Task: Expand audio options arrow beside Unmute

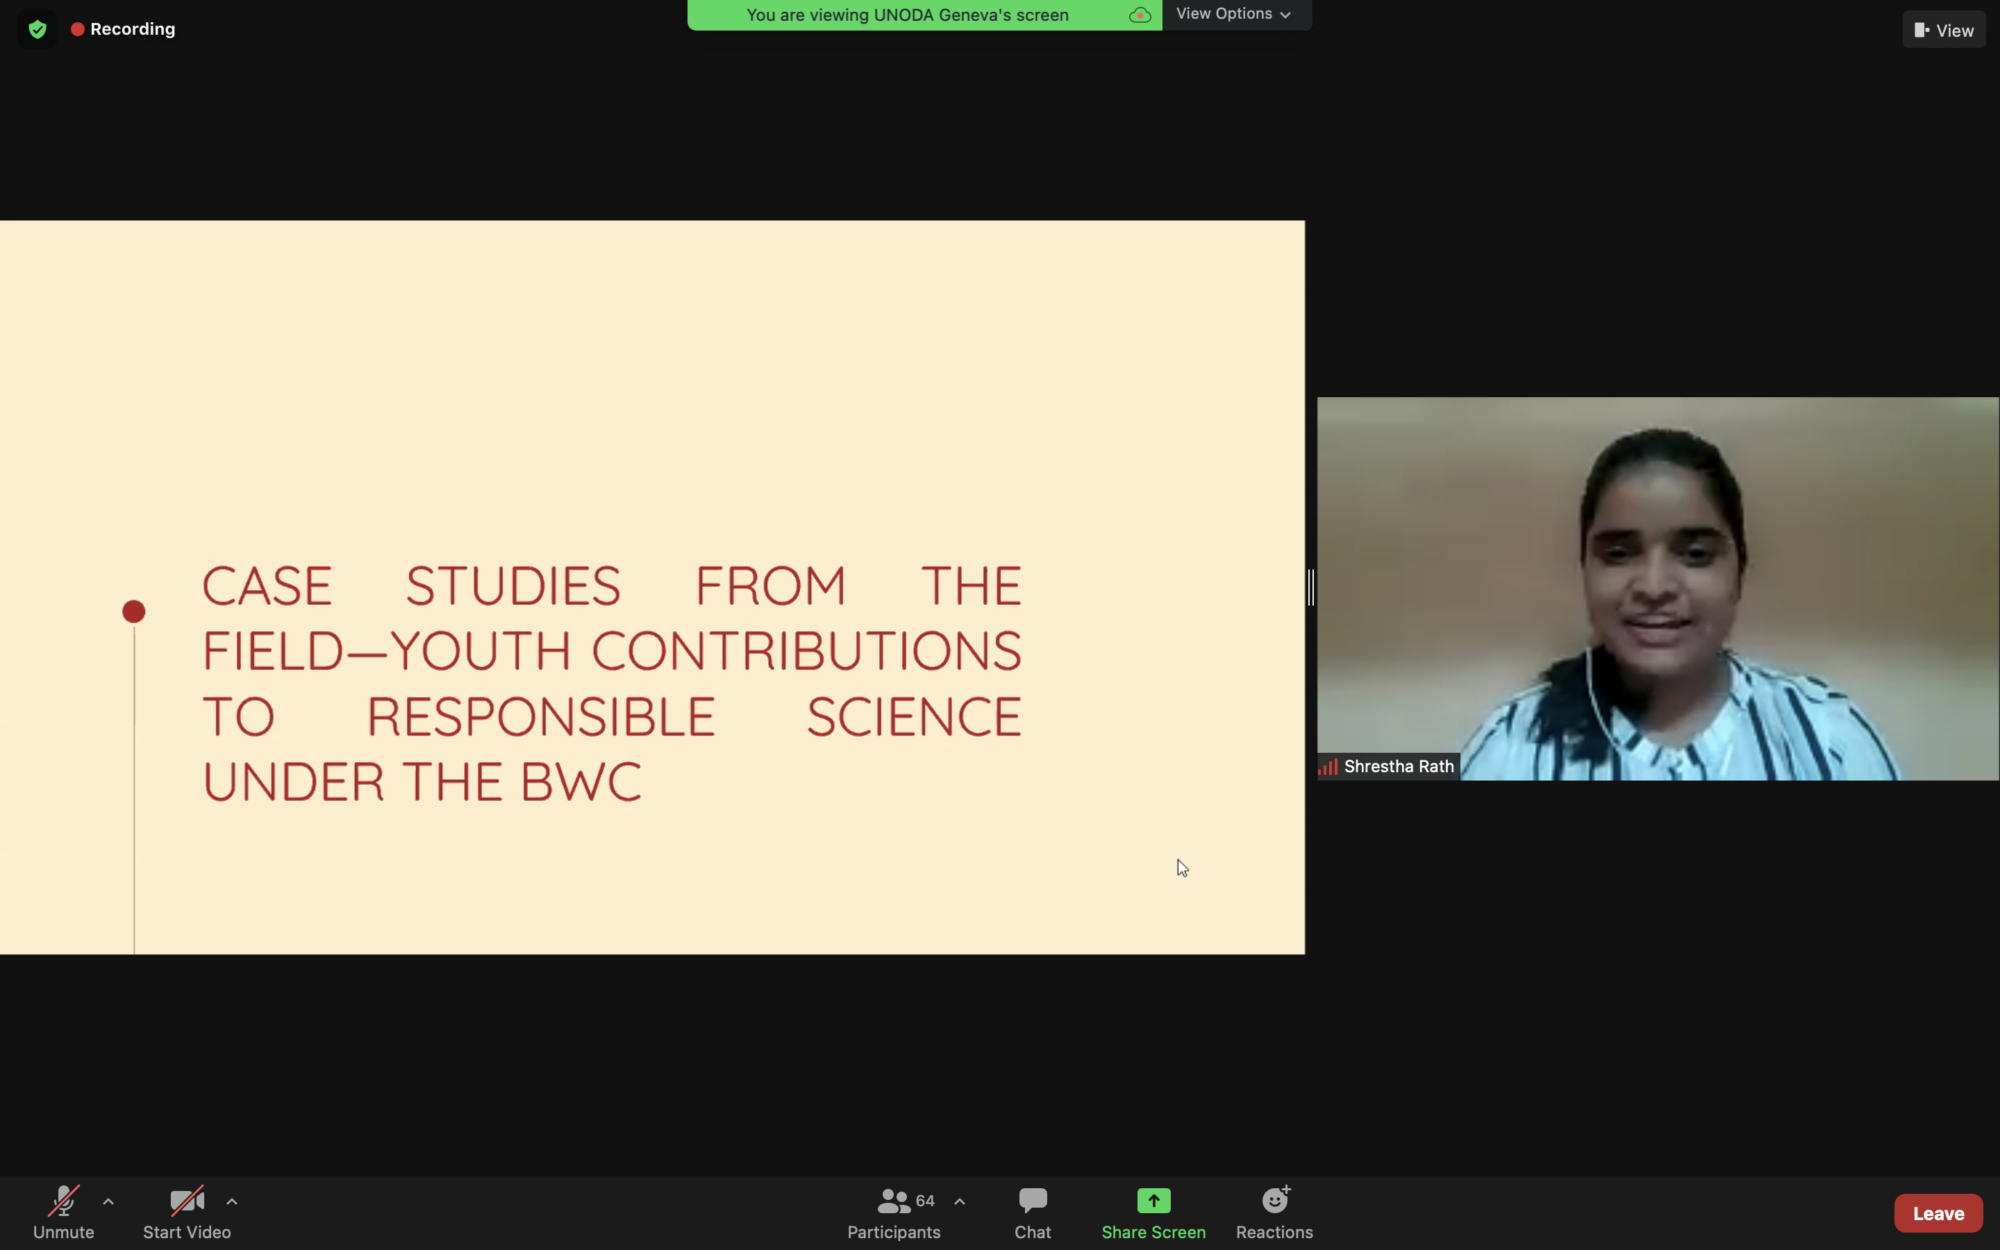Action: [108, 1201]
